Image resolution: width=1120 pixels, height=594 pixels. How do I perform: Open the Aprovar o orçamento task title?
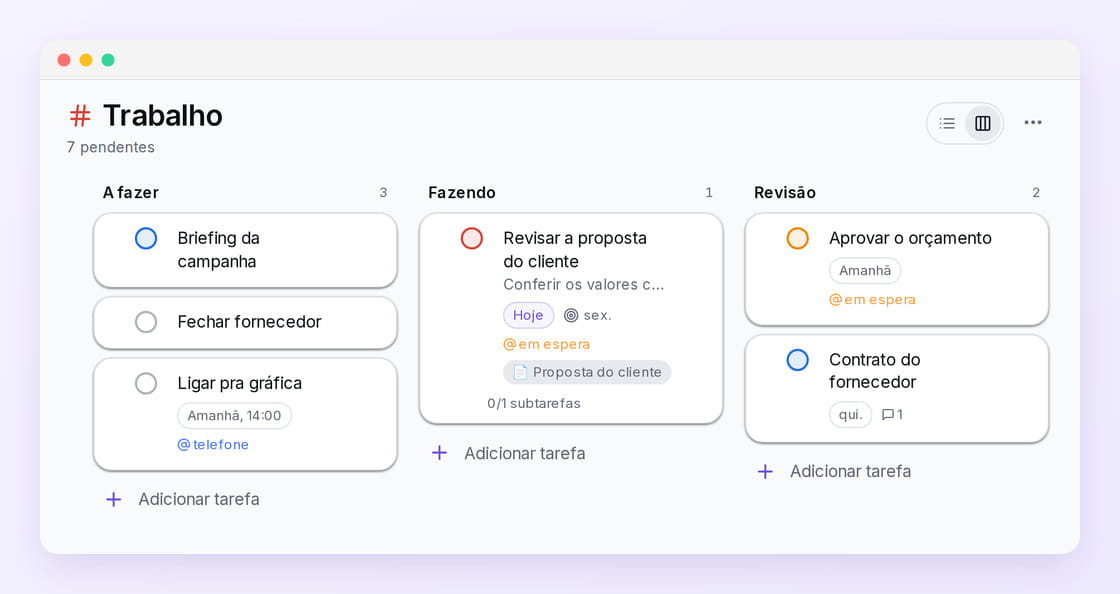click(x=910, y=238)
